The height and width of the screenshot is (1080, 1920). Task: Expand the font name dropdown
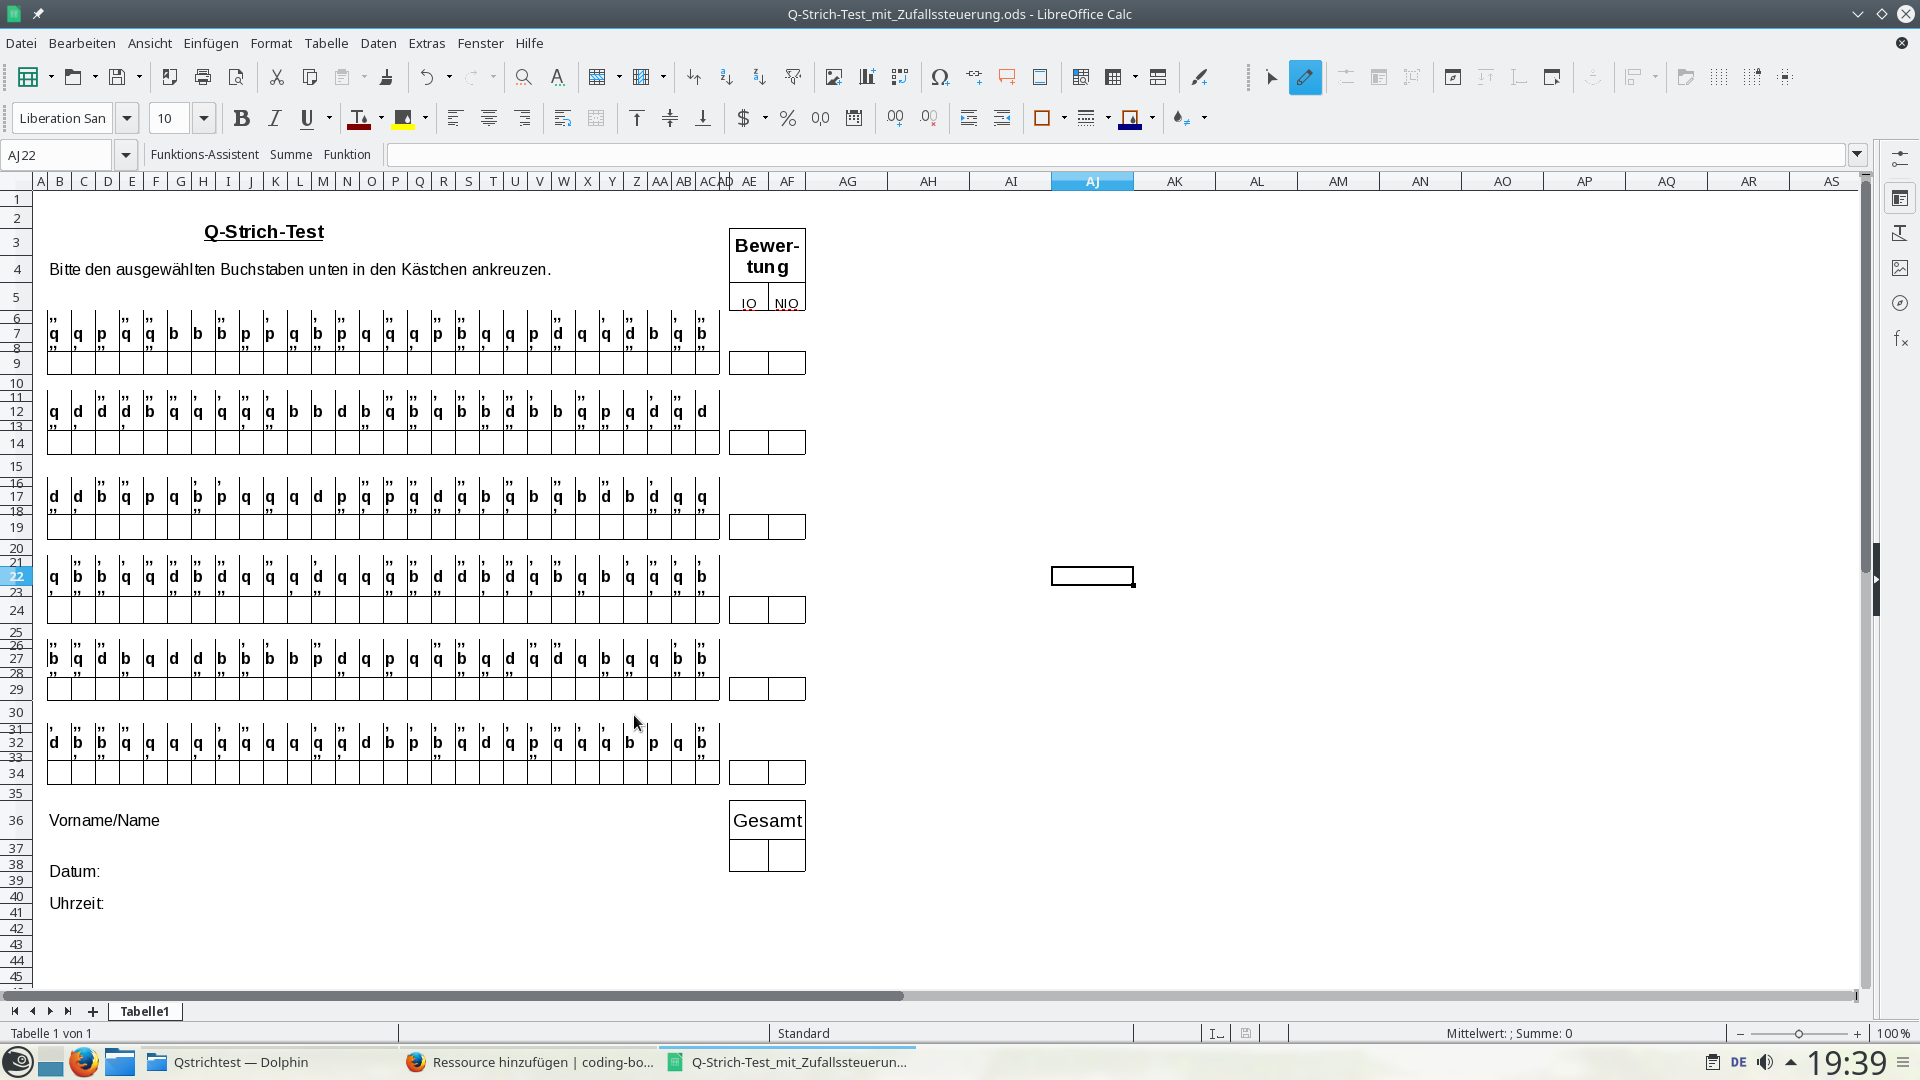point(127,118)
